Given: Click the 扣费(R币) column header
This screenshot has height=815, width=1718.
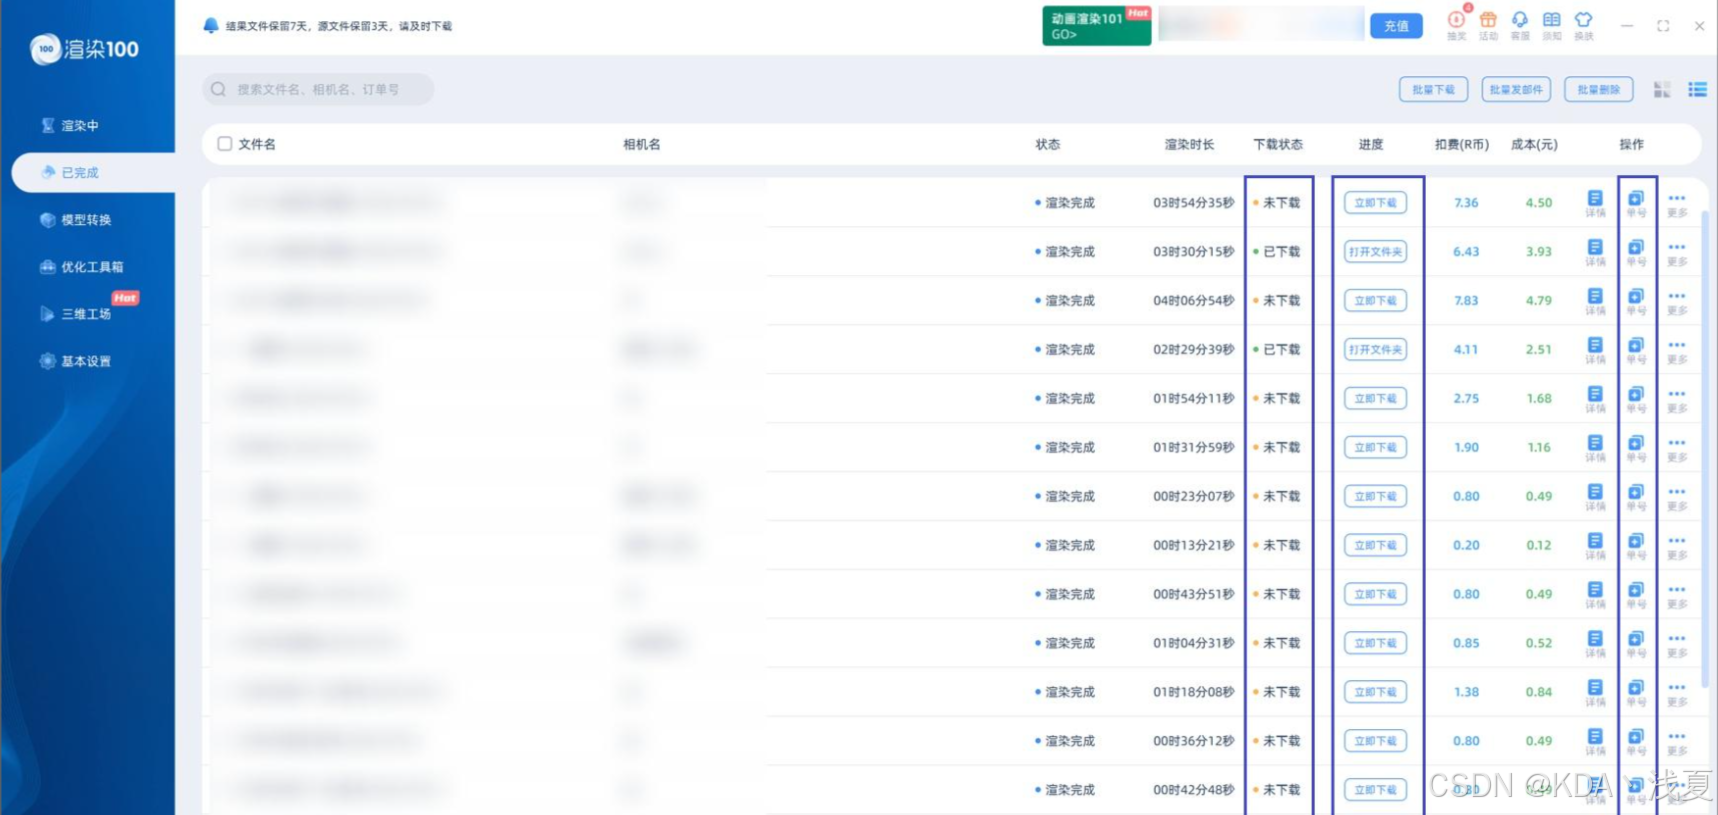Looking at the screenshot, I should tap(1462, 144).
